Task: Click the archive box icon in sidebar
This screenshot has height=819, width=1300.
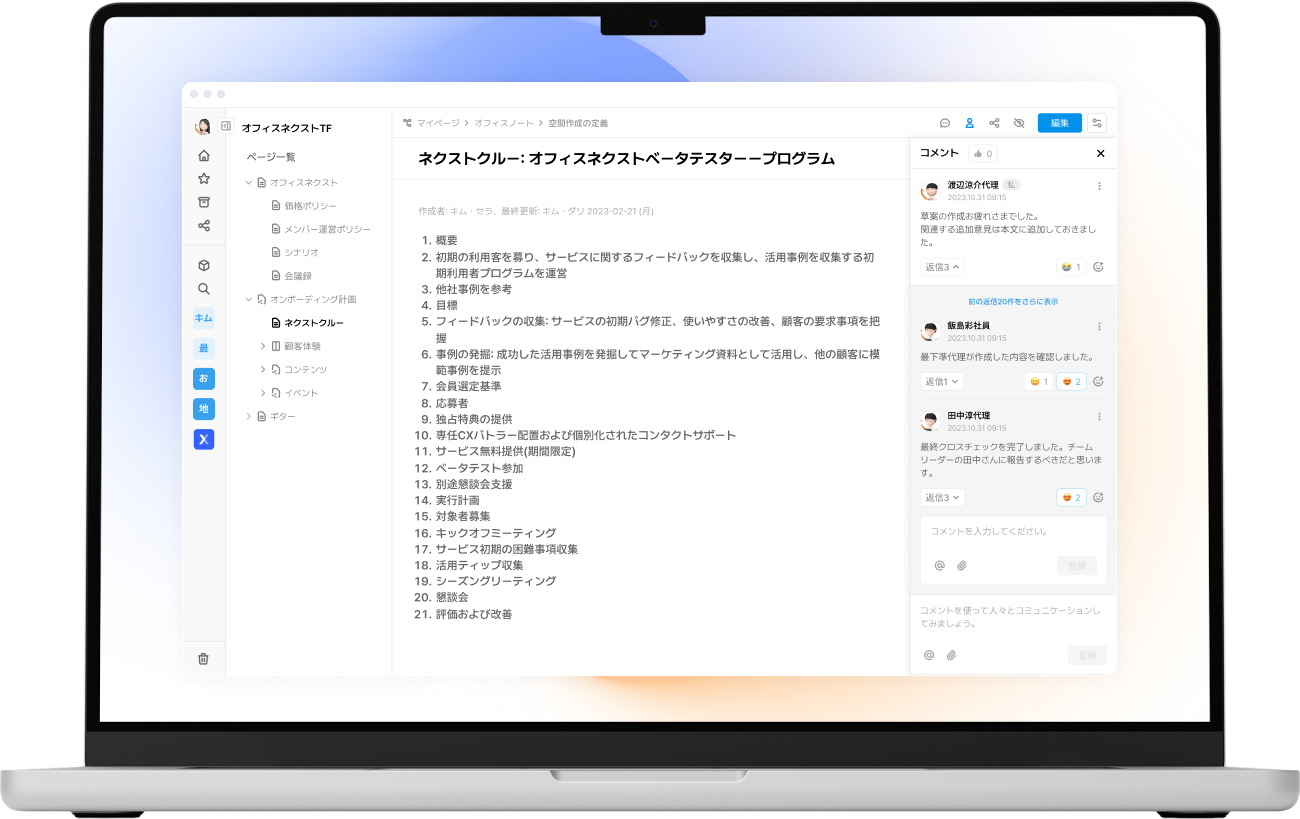Action: pyautogui.click(x=204, y=202)
